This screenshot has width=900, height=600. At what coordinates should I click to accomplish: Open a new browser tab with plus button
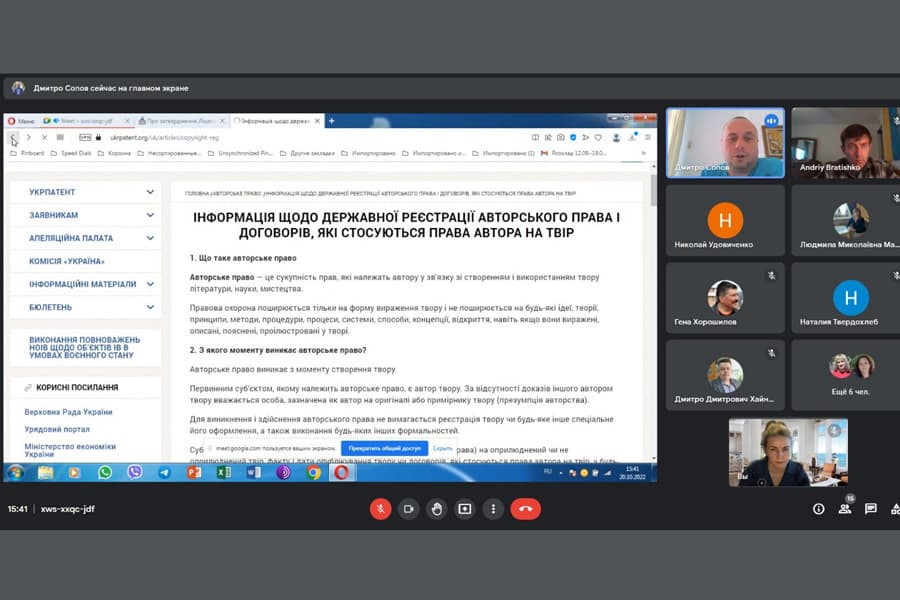(x=331, y=121)
